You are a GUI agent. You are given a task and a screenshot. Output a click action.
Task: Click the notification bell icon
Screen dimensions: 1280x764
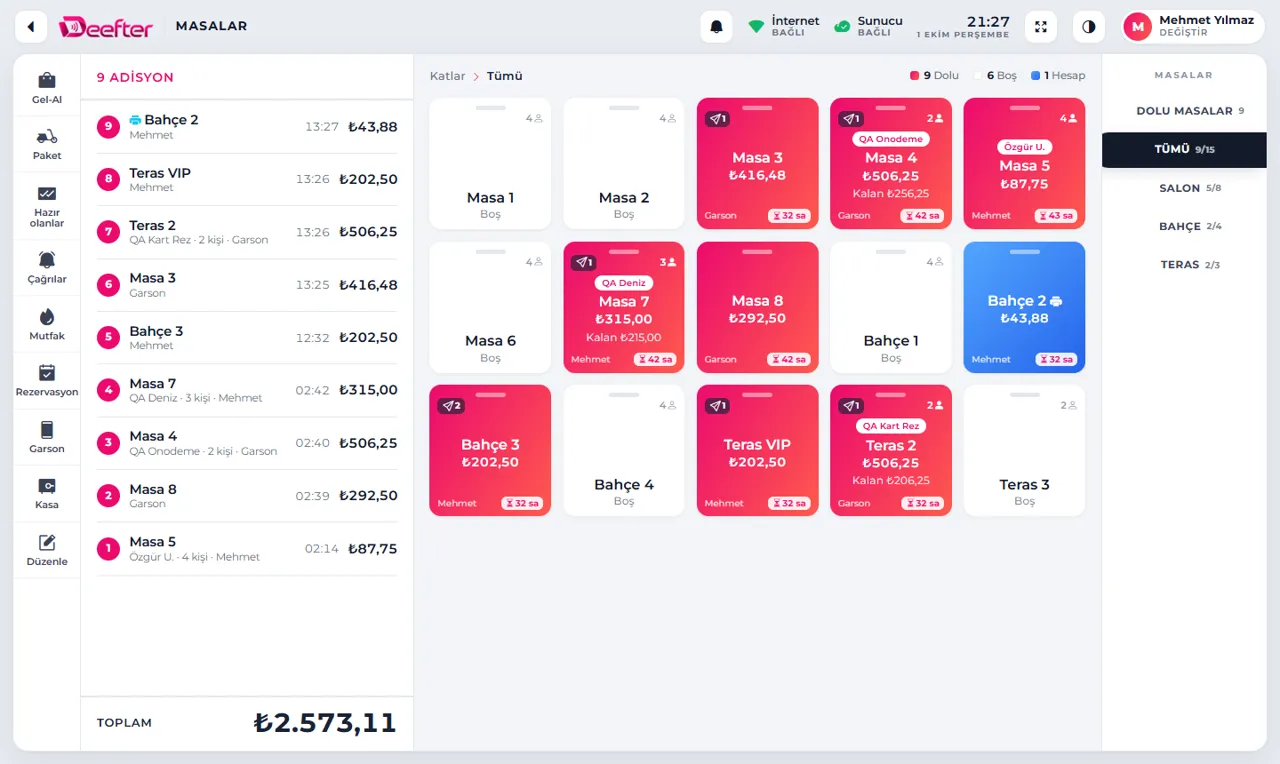pos(716,27)
